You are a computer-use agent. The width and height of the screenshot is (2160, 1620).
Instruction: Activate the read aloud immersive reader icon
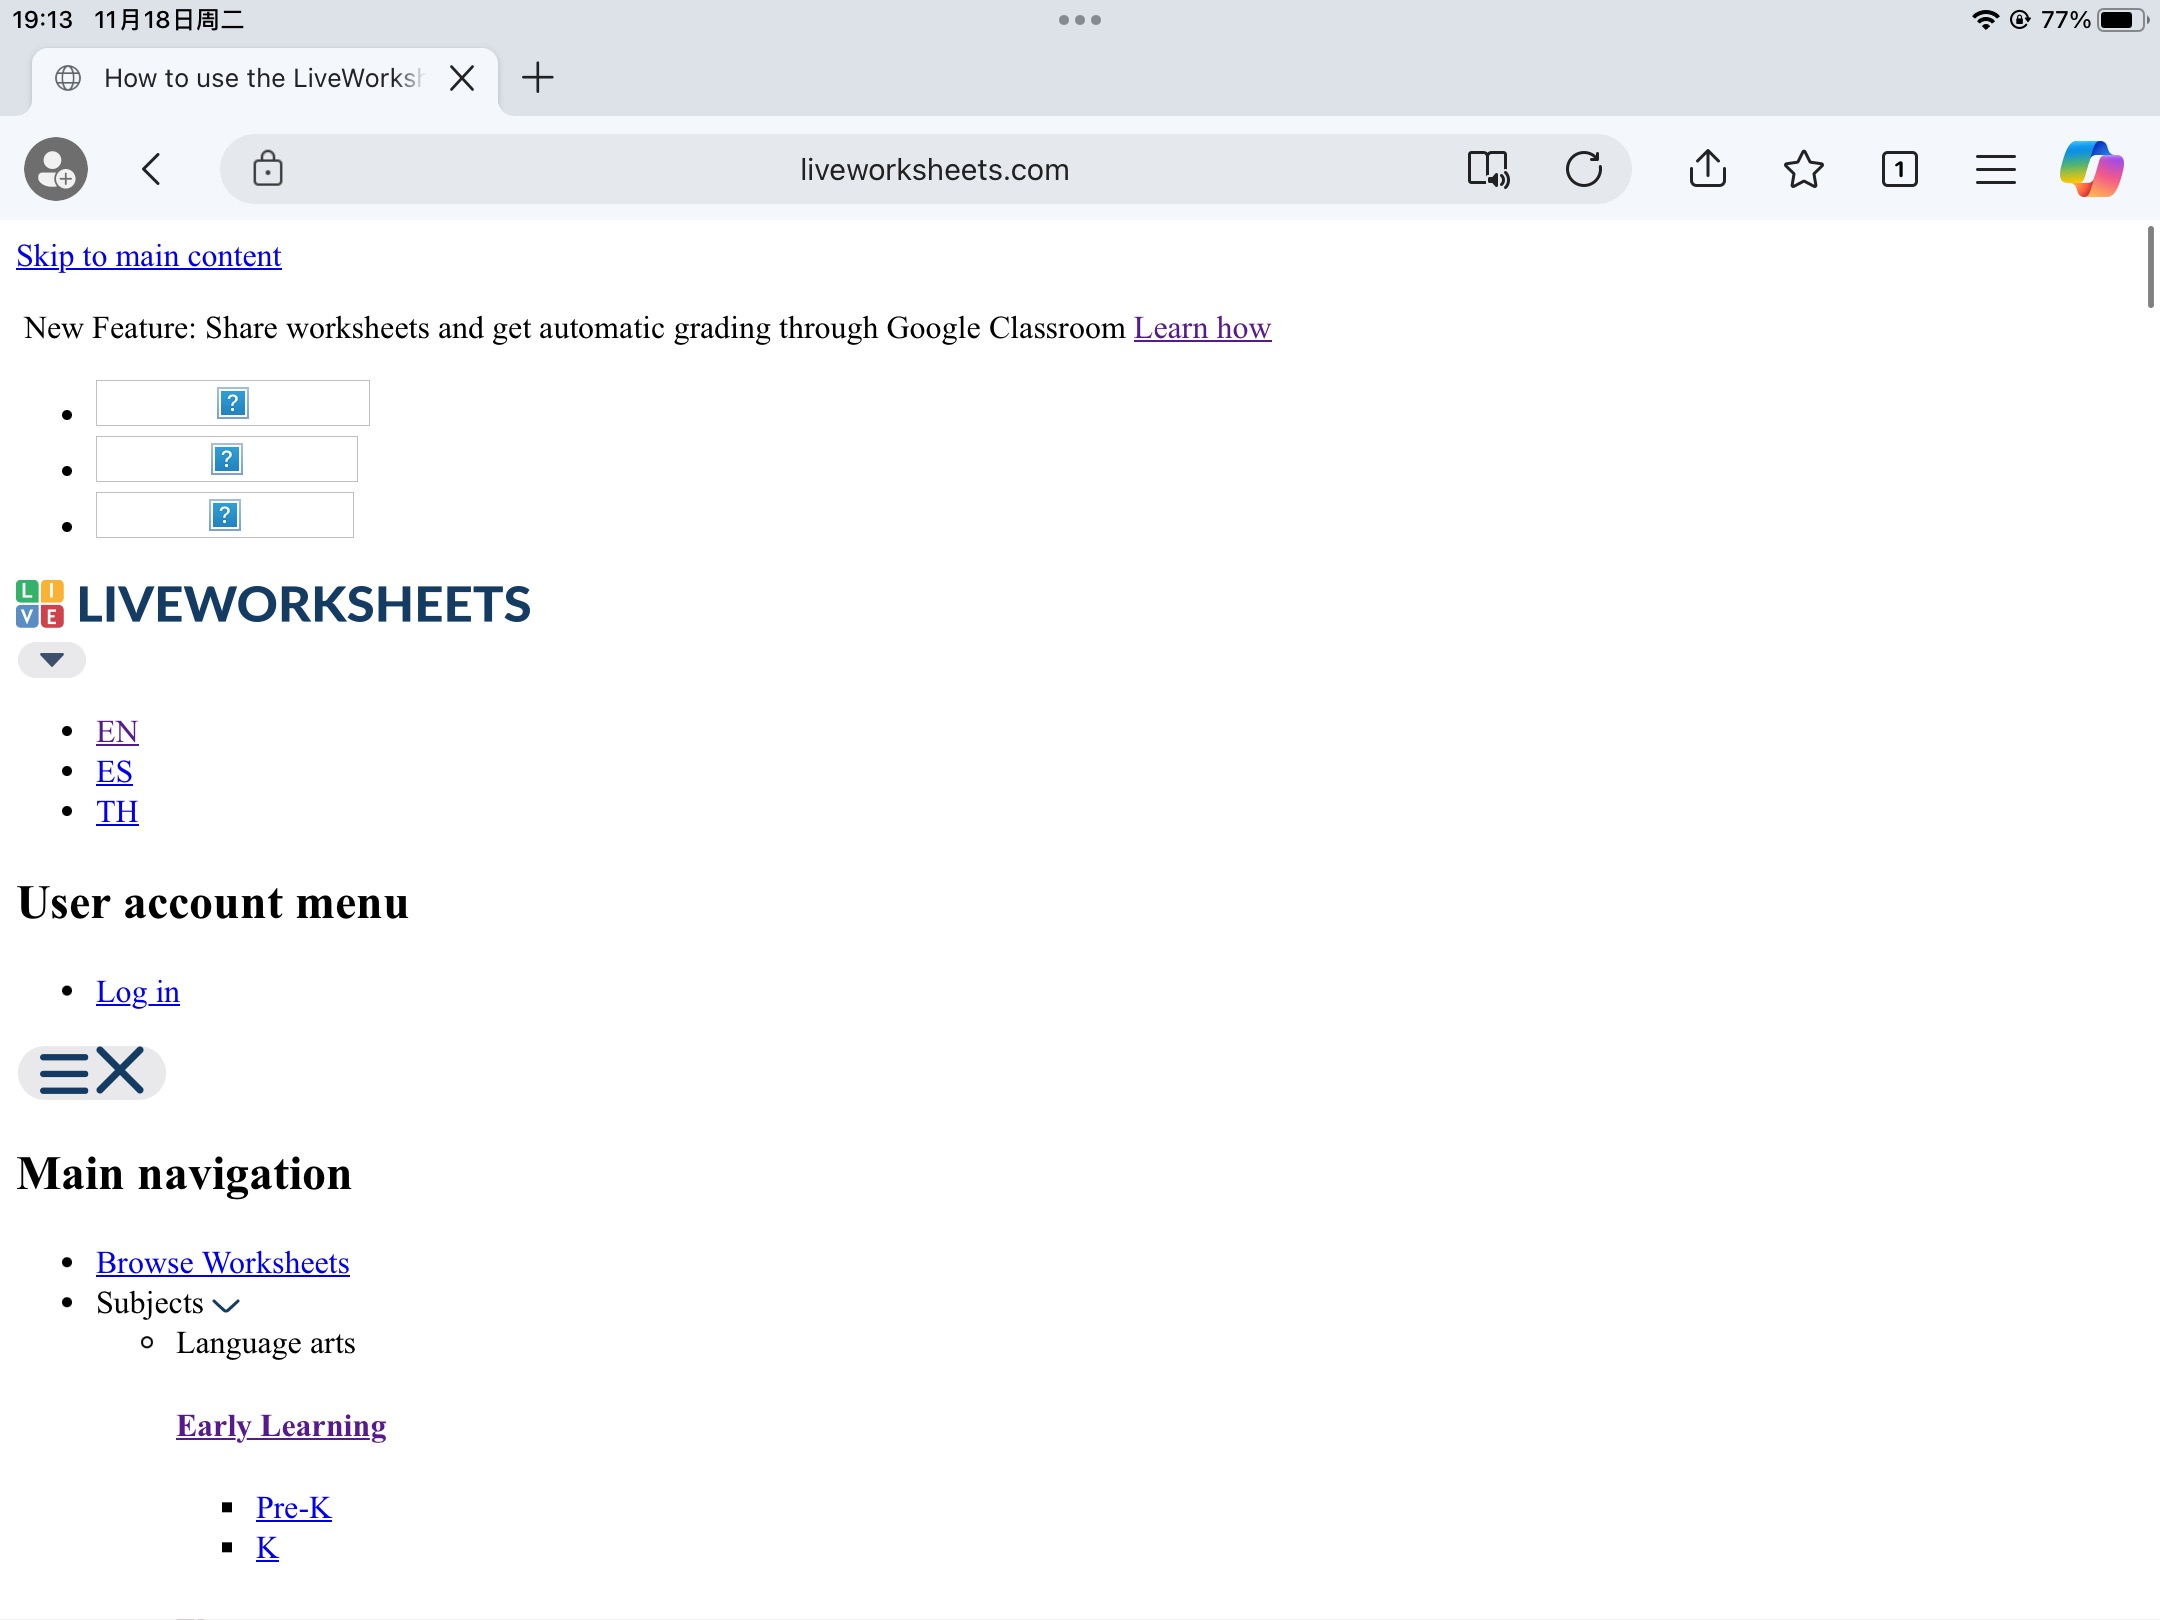pos(1488,169)
